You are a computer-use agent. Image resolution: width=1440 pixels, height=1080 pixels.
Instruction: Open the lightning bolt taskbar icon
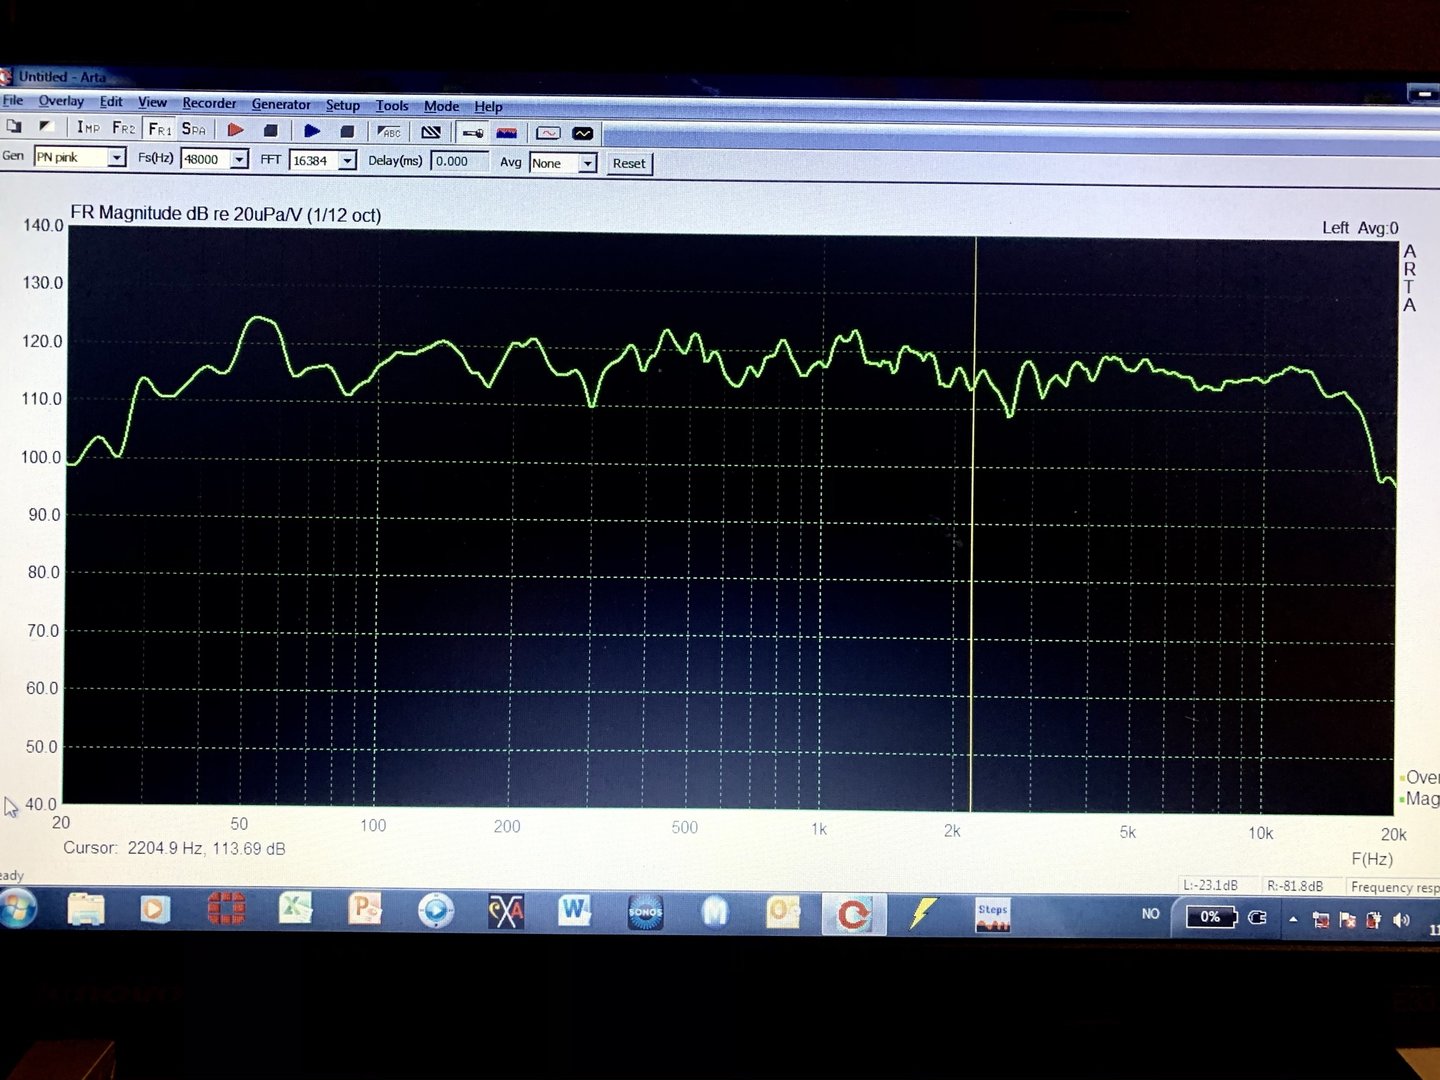(922, 914)
